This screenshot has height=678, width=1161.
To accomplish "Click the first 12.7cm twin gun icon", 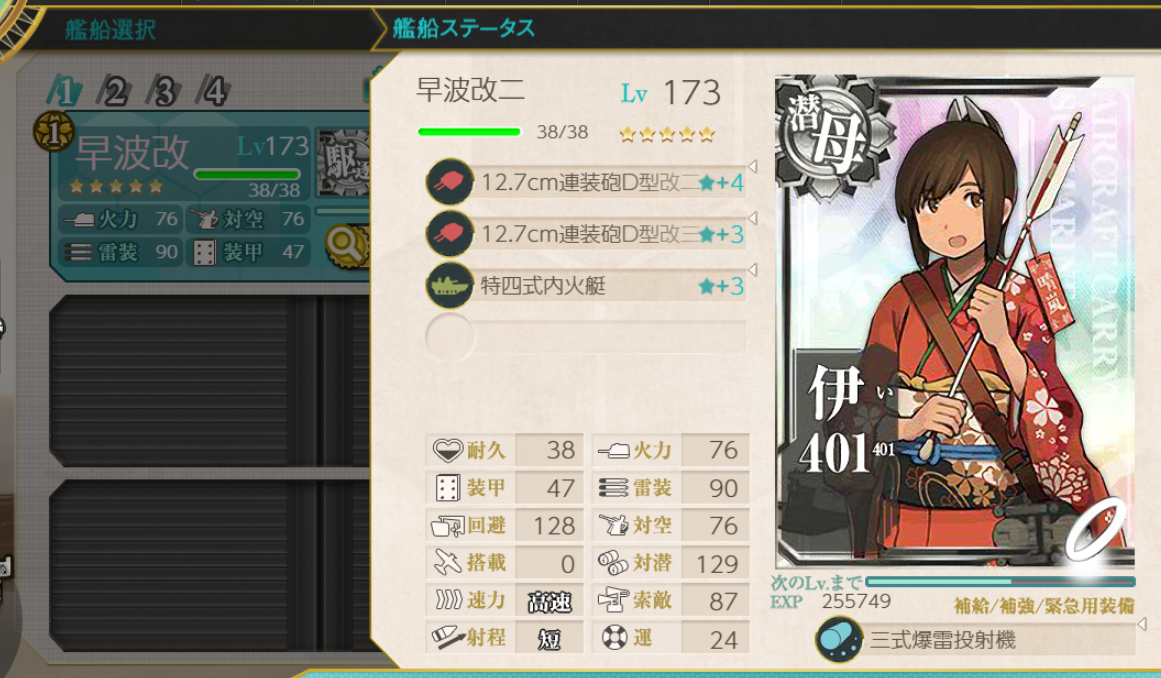I will click(449, 181).
